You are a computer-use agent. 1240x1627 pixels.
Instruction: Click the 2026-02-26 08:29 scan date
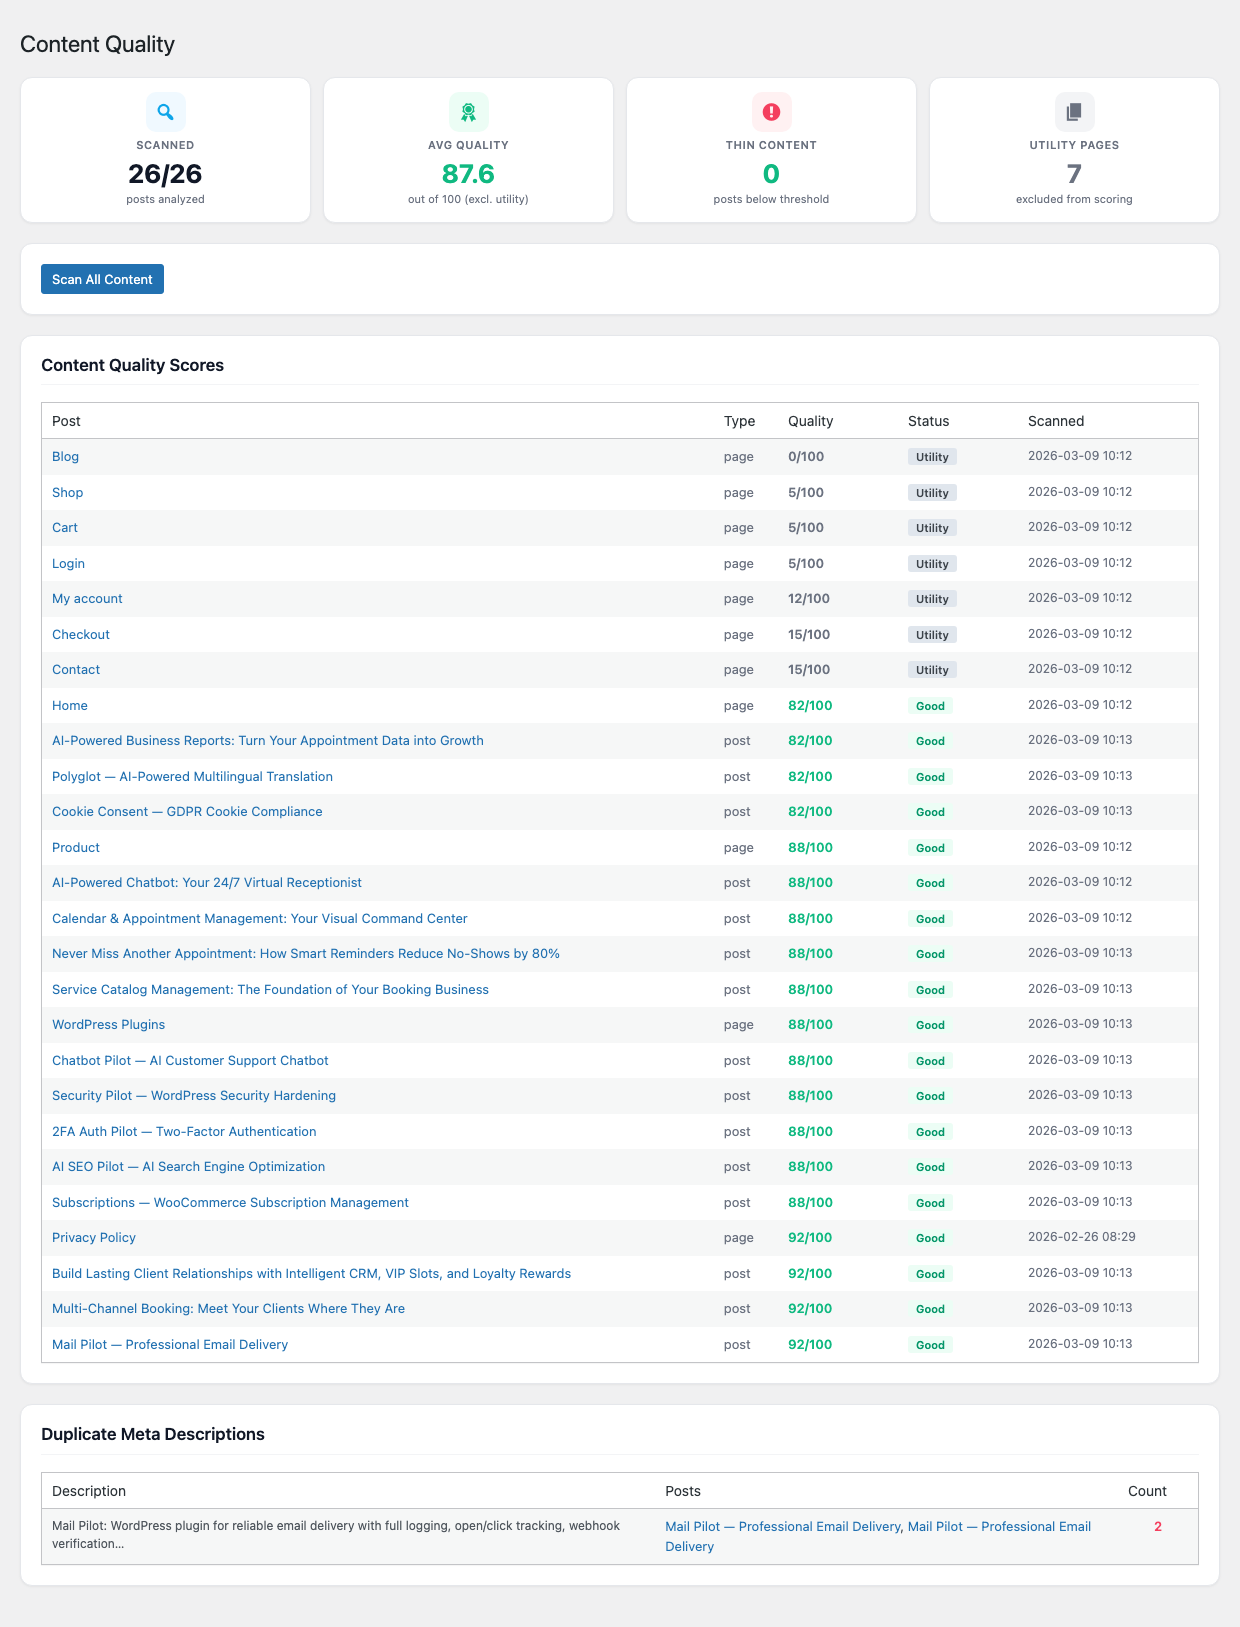coord(1082,1237)
